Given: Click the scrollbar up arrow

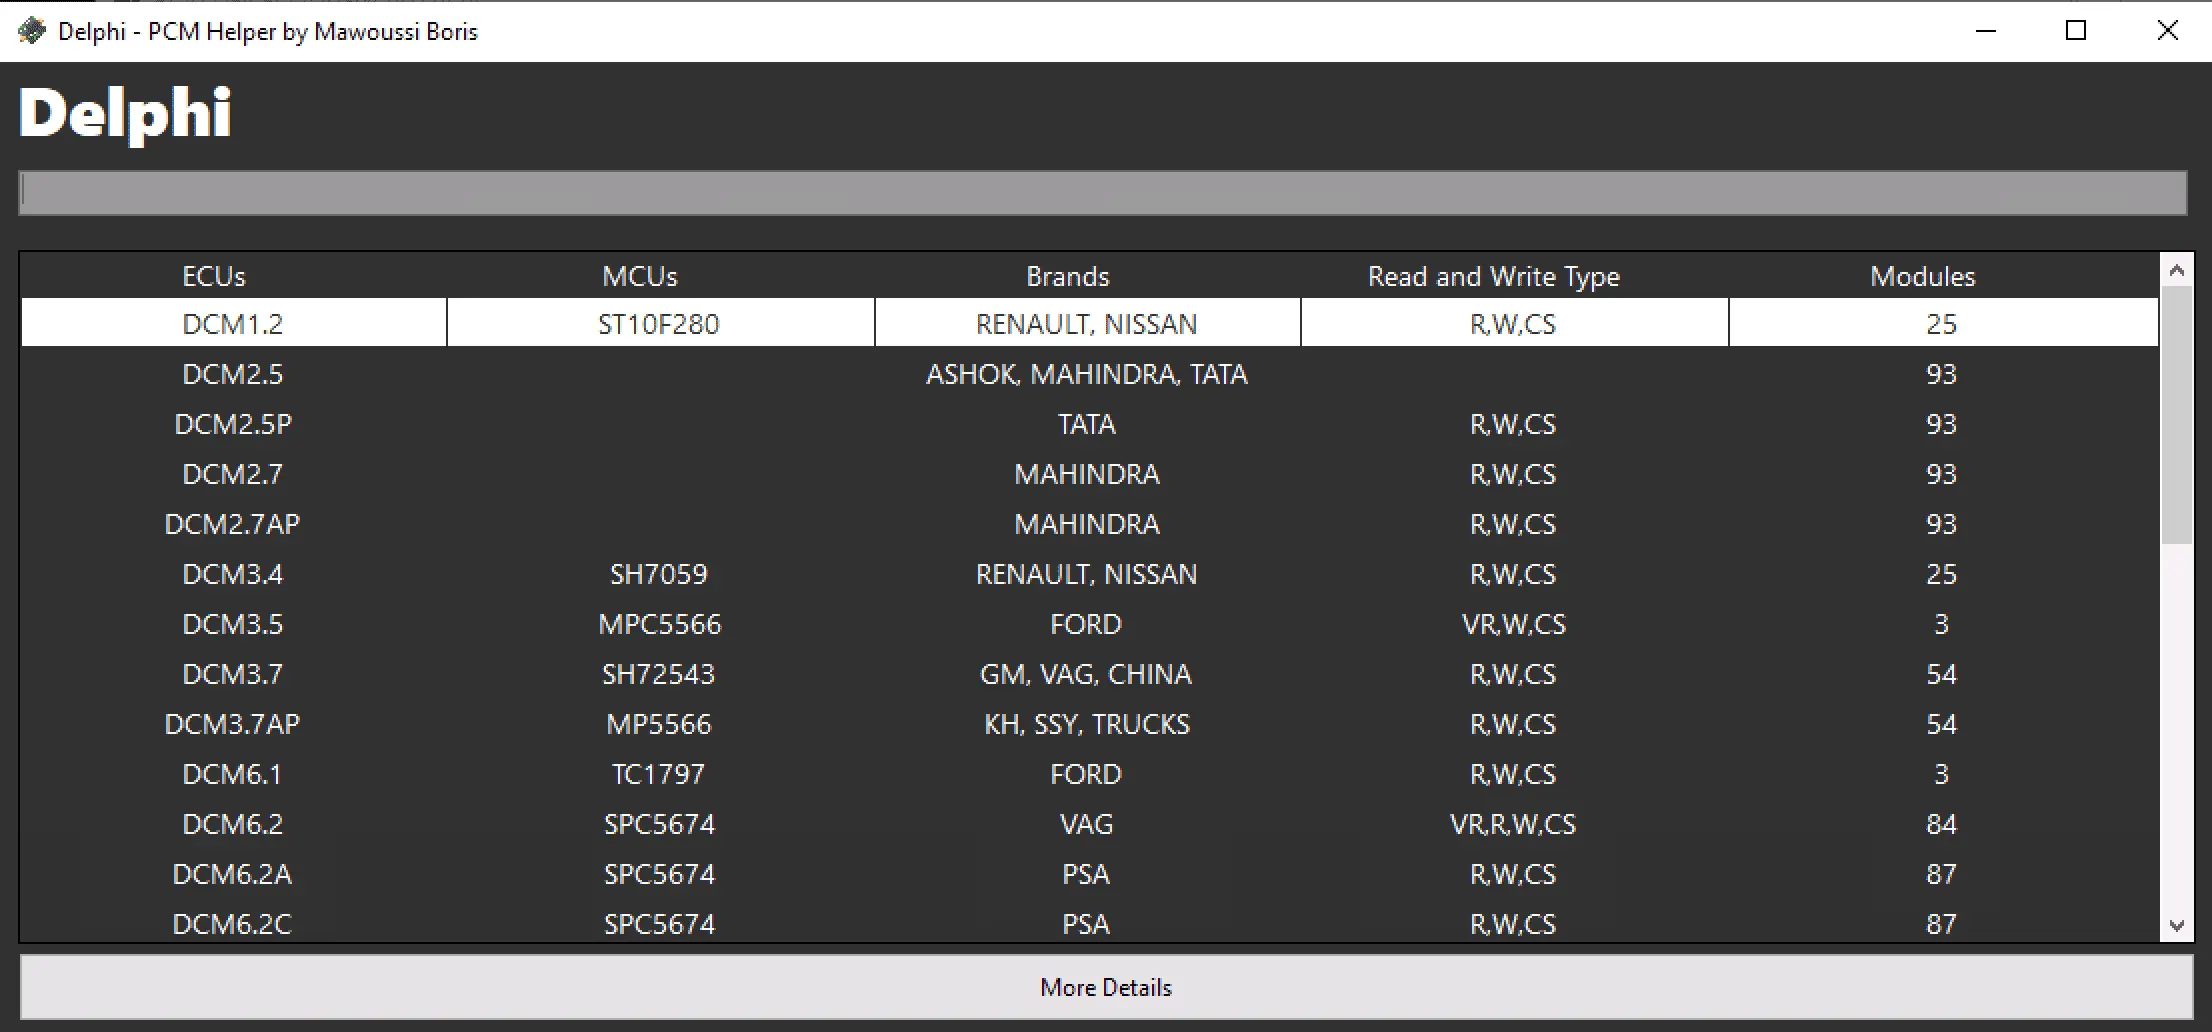Looking at the screenshot, I should pos(2176,270).
